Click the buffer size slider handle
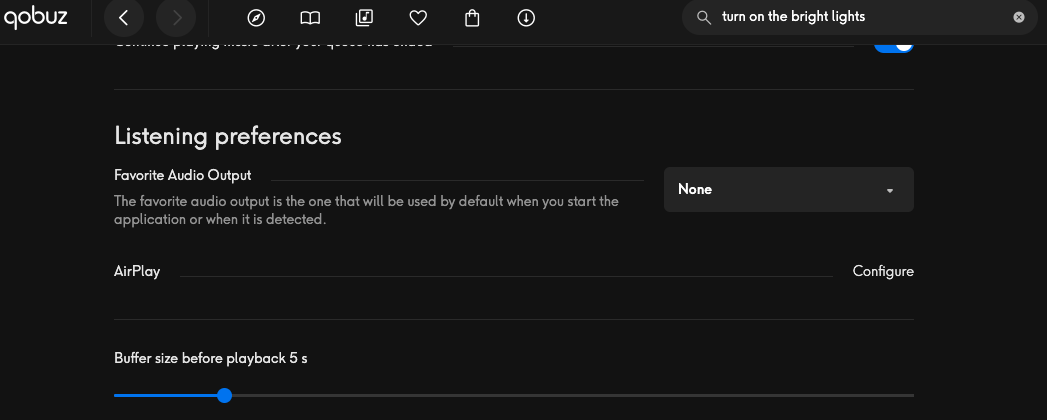1047x420 pixels. point(224,396)
